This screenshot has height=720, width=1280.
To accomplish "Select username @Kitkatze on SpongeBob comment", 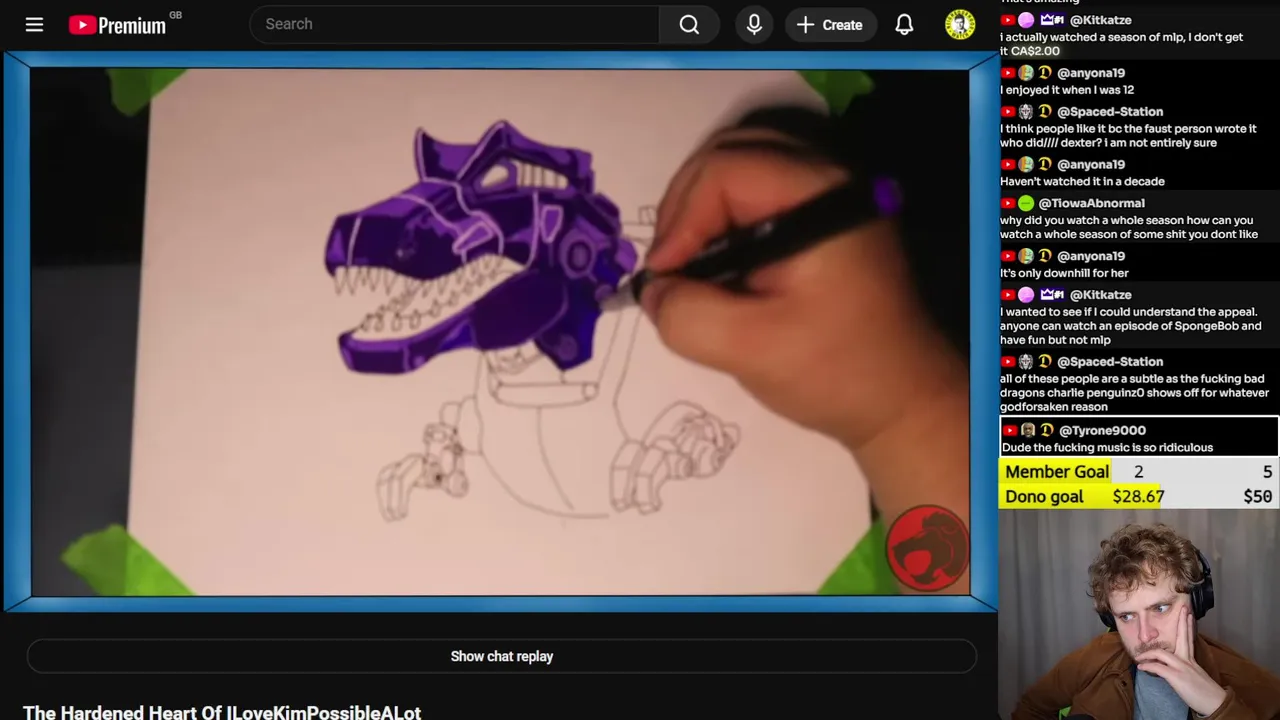I will 1100,295.
